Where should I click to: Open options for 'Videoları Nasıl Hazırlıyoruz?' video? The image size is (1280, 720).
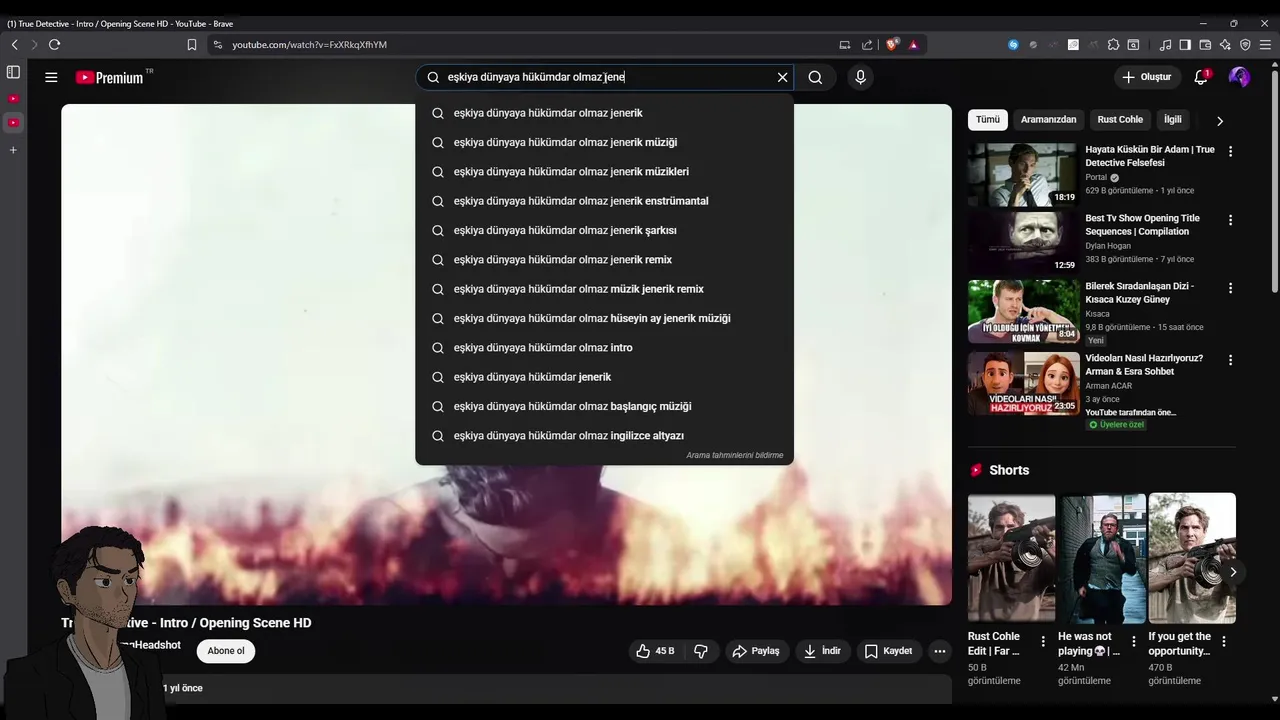click(1230, 359)
